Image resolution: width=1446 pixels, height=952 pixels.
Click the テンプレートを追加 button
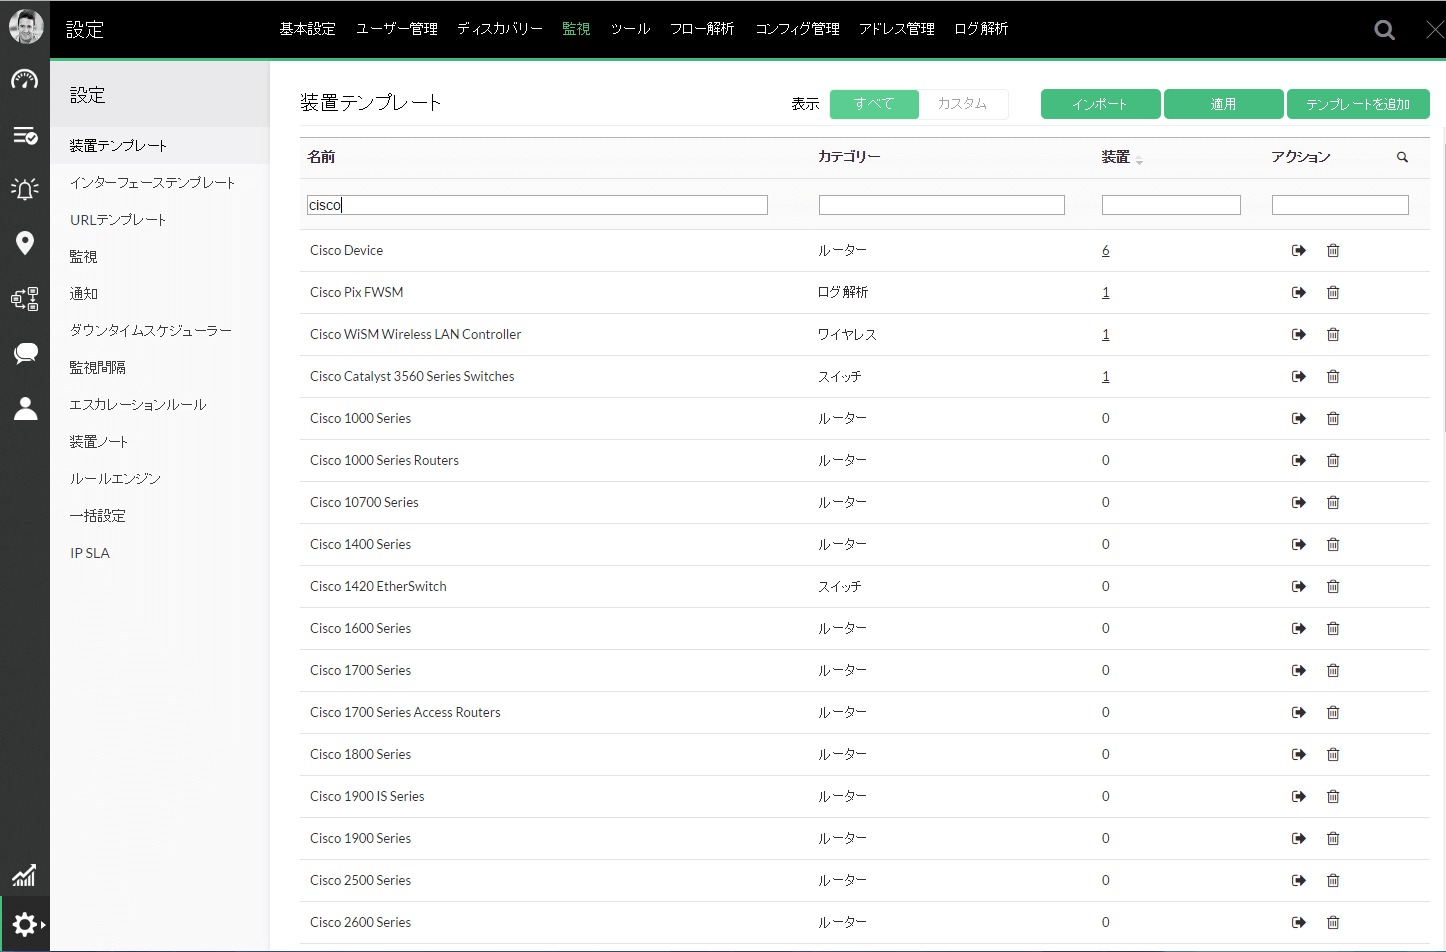1357,104
